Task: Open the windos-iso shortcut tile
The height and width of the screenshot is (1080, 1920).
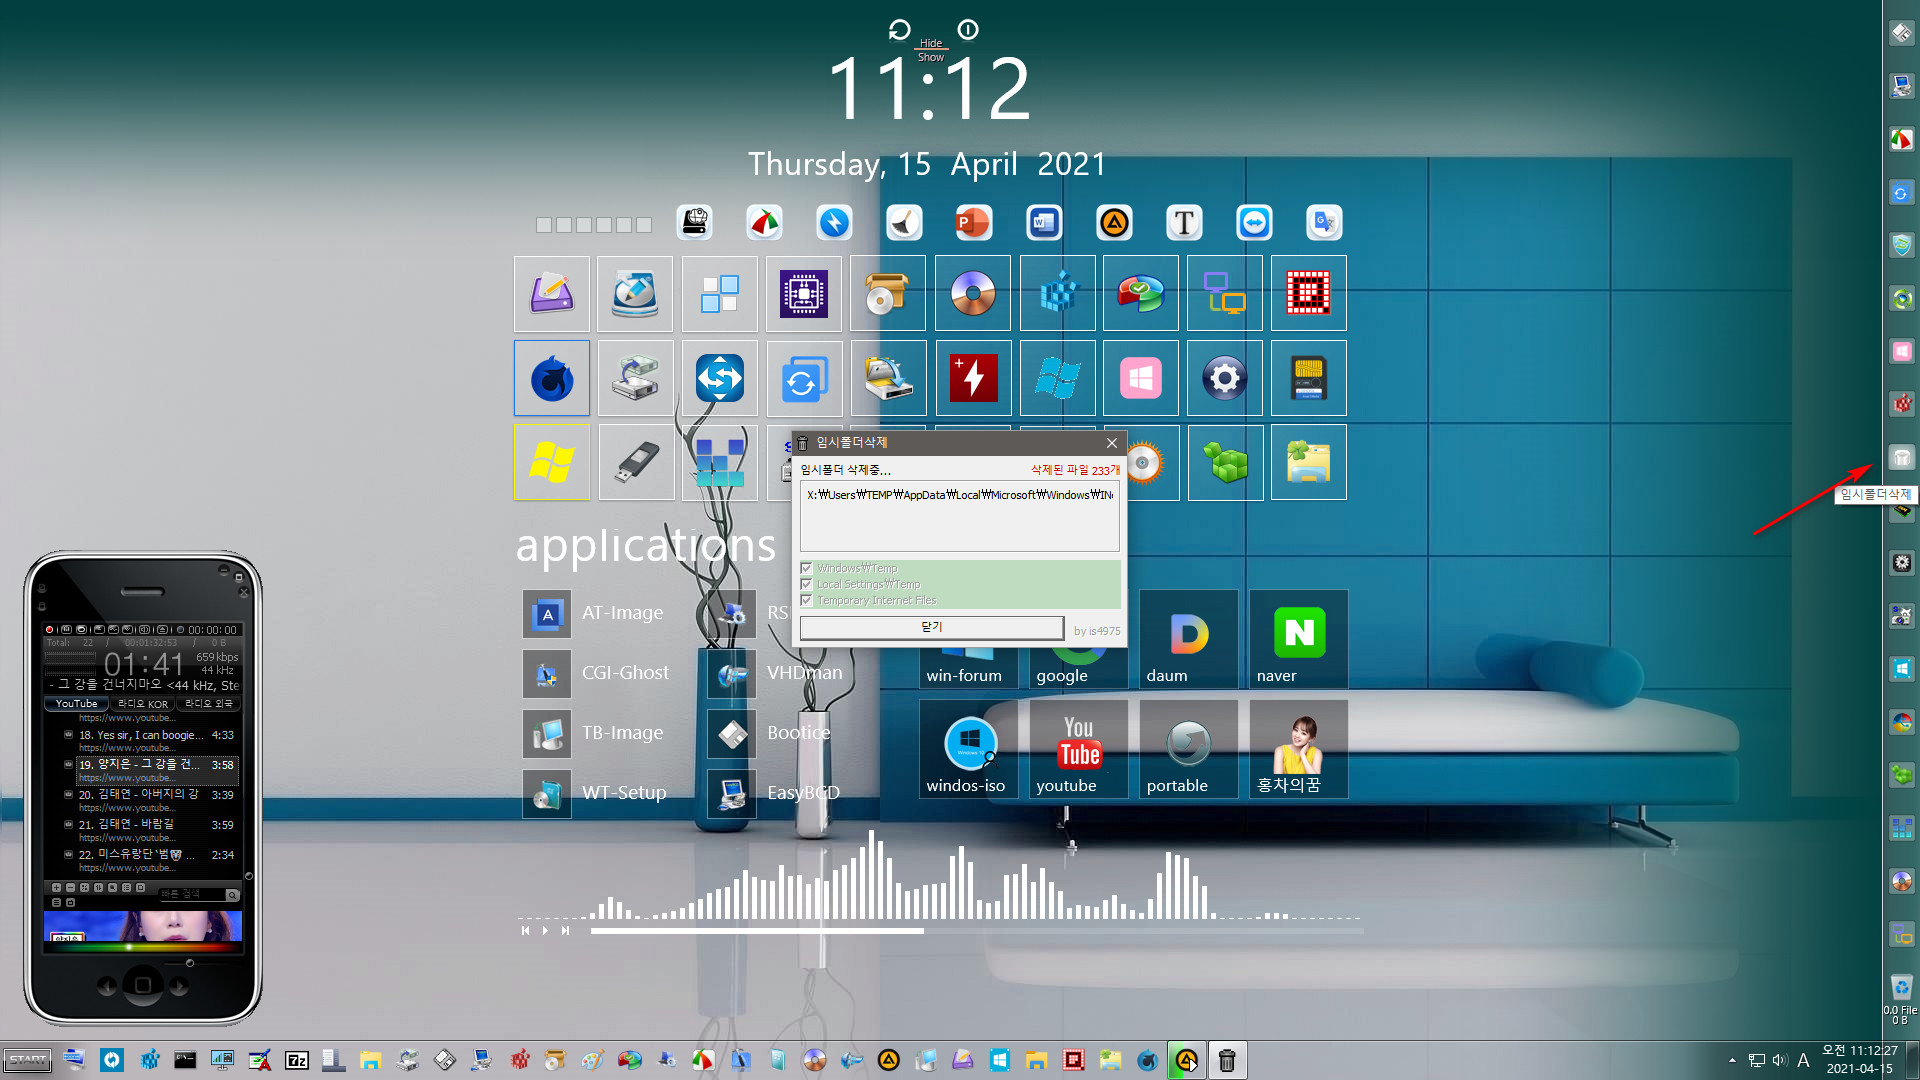Action: (x=969, y=749)
